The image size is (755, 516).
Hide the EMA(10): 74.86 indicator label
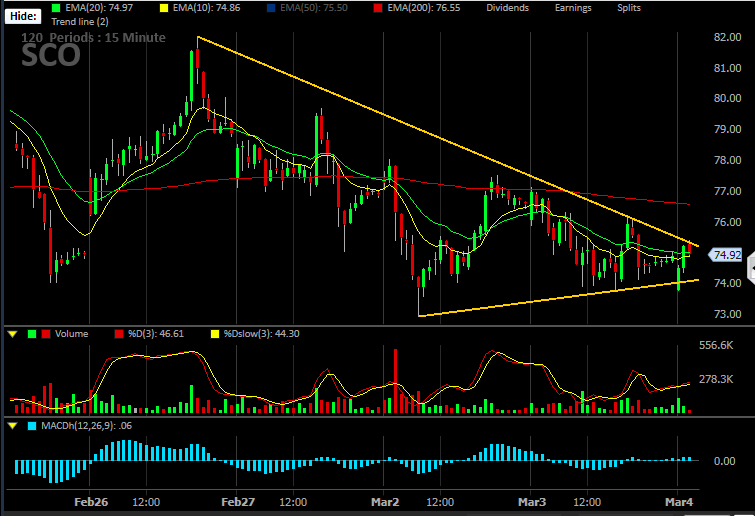[x=207, y=8]
